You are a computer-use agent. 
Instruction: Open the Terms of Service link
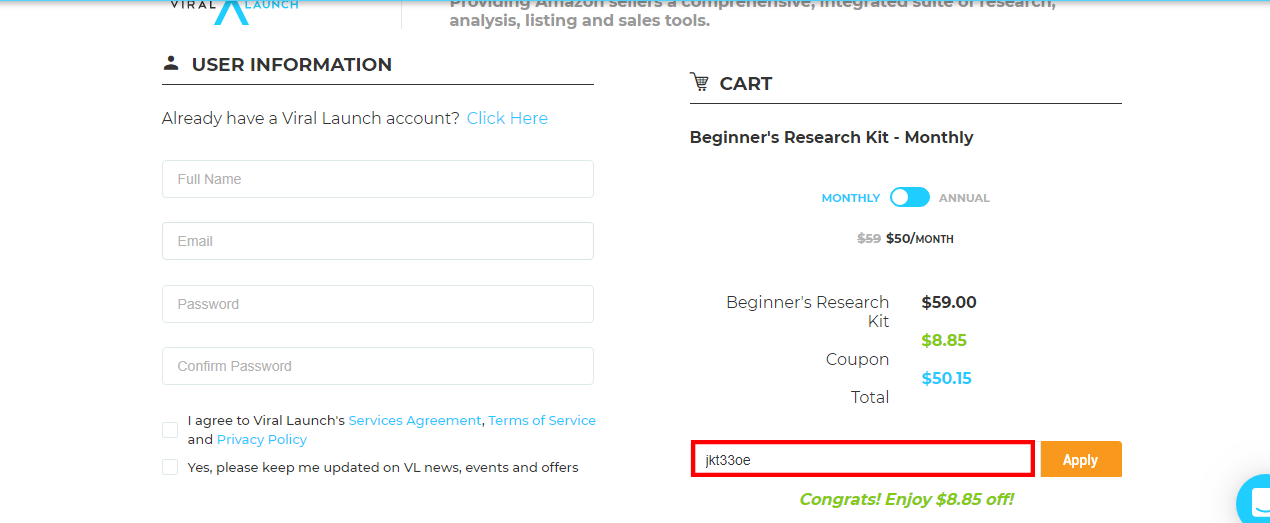(542, 421)
